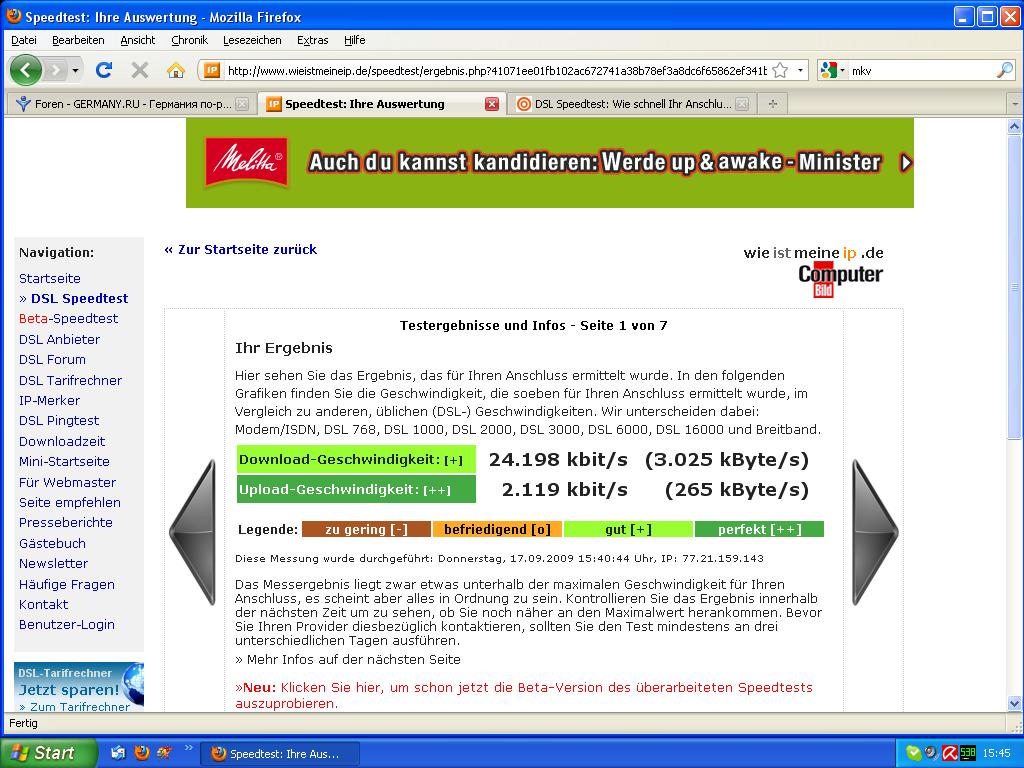Click the red Avira tray icon
The width and height of the screenshot is (1024, 768).
pos(950,753)
